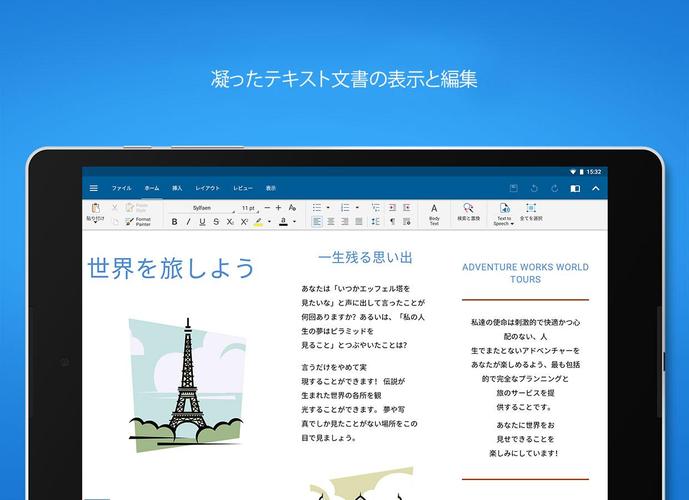Toggle the view mode icon
Screen dimensions: 689x500
click(575, 188)
